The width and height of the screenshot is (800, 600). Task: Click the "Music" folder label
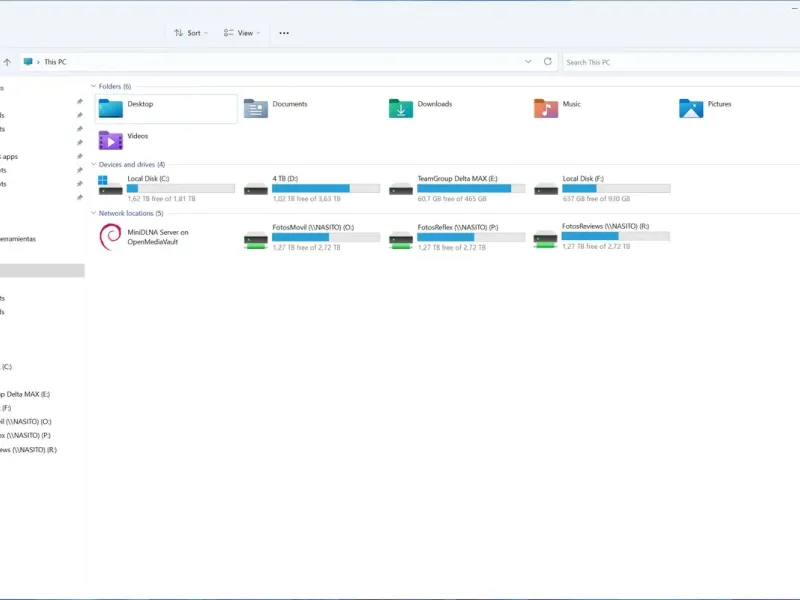pyautogui.click(x=571, y=104)
